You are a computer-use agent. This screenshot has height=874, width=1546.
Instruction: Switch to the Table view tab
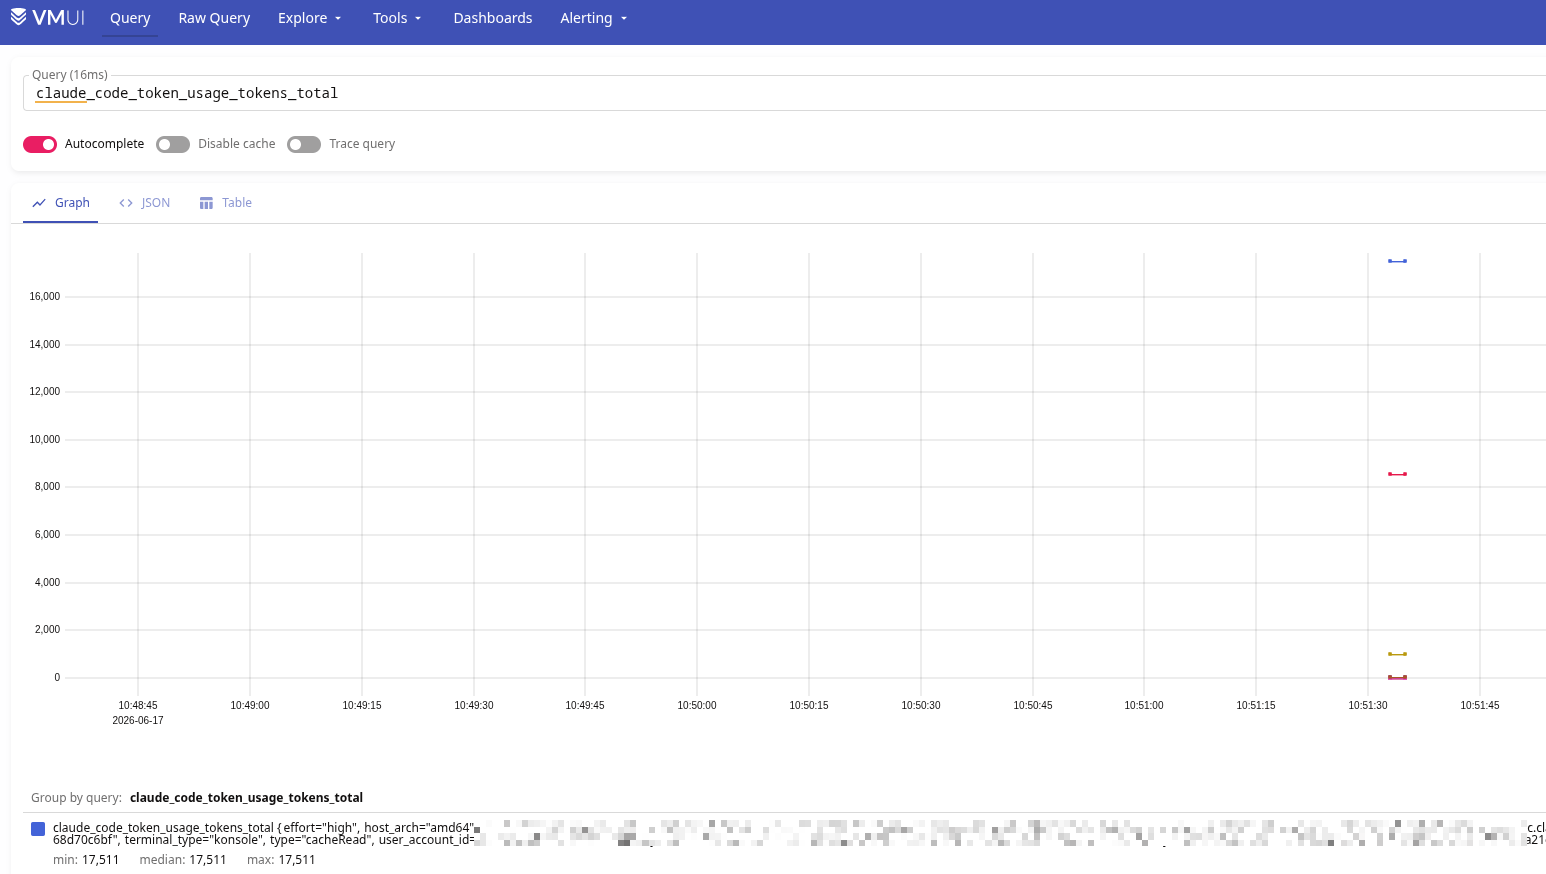(226, 203)
